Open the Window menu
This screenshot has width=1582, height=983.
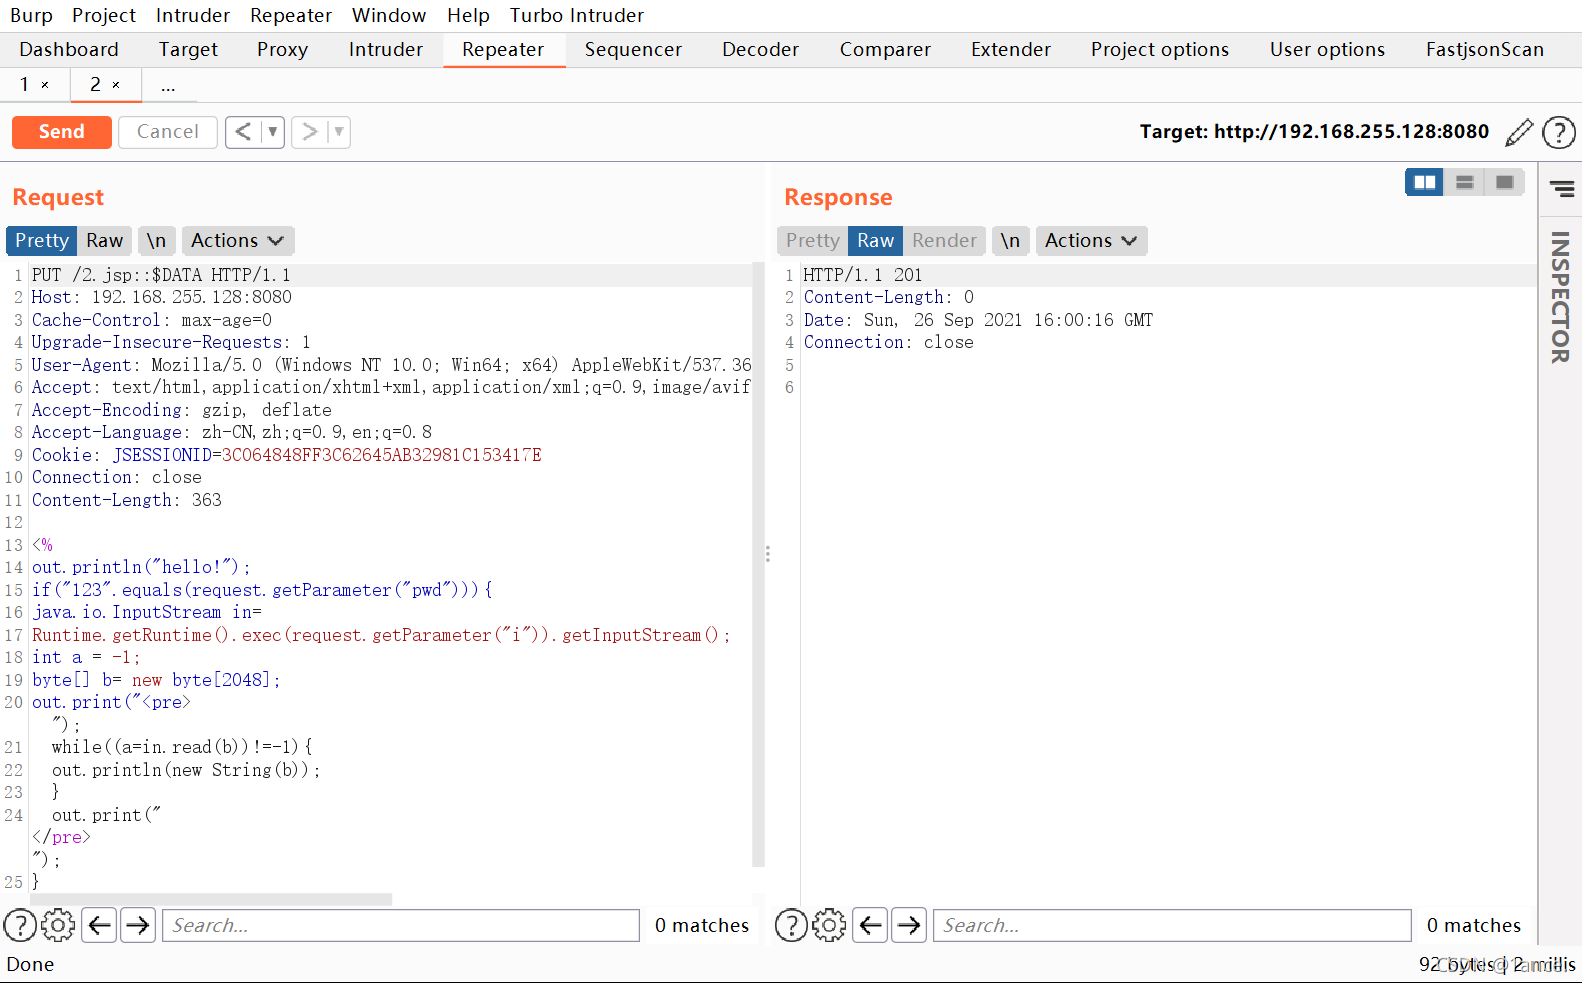coord(389,15)
